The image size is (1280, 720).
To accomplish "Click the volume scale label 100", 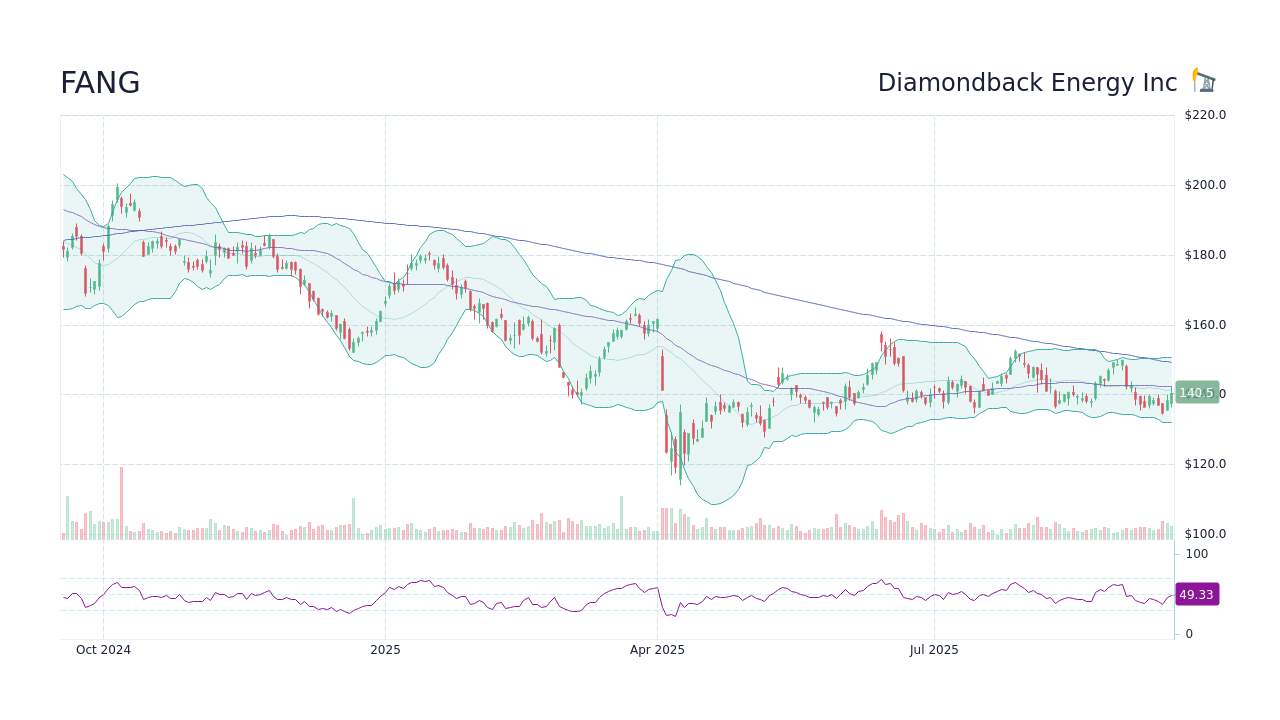I will tap(1196, 554).
